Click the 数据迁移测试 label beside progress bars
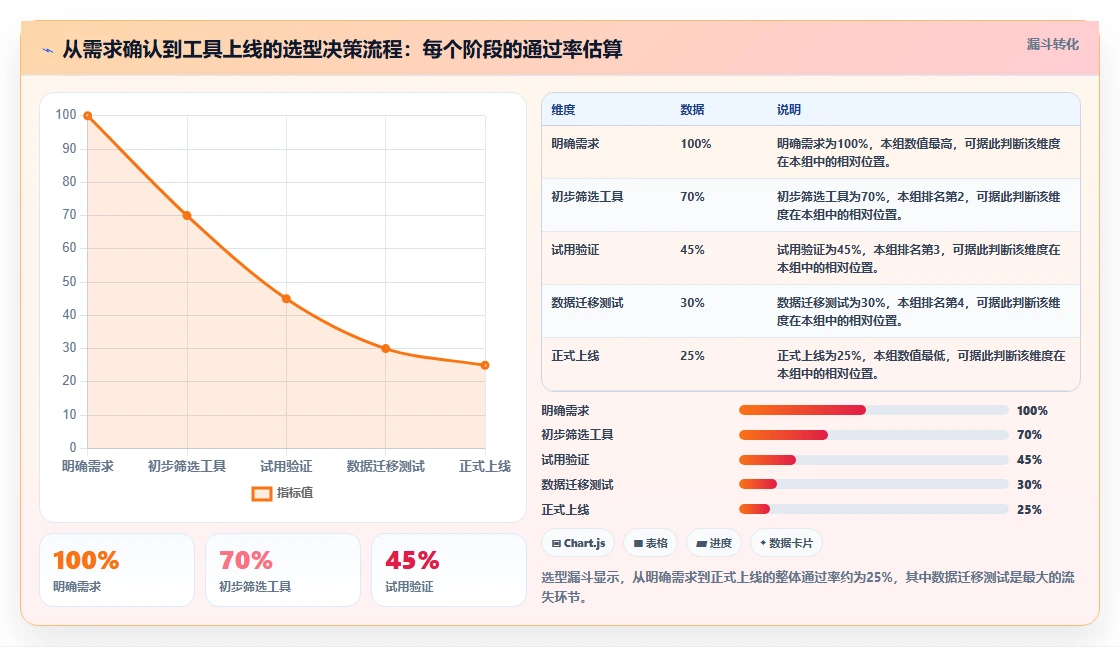Screen dimensions: 1120x647 tap(577, 485)
